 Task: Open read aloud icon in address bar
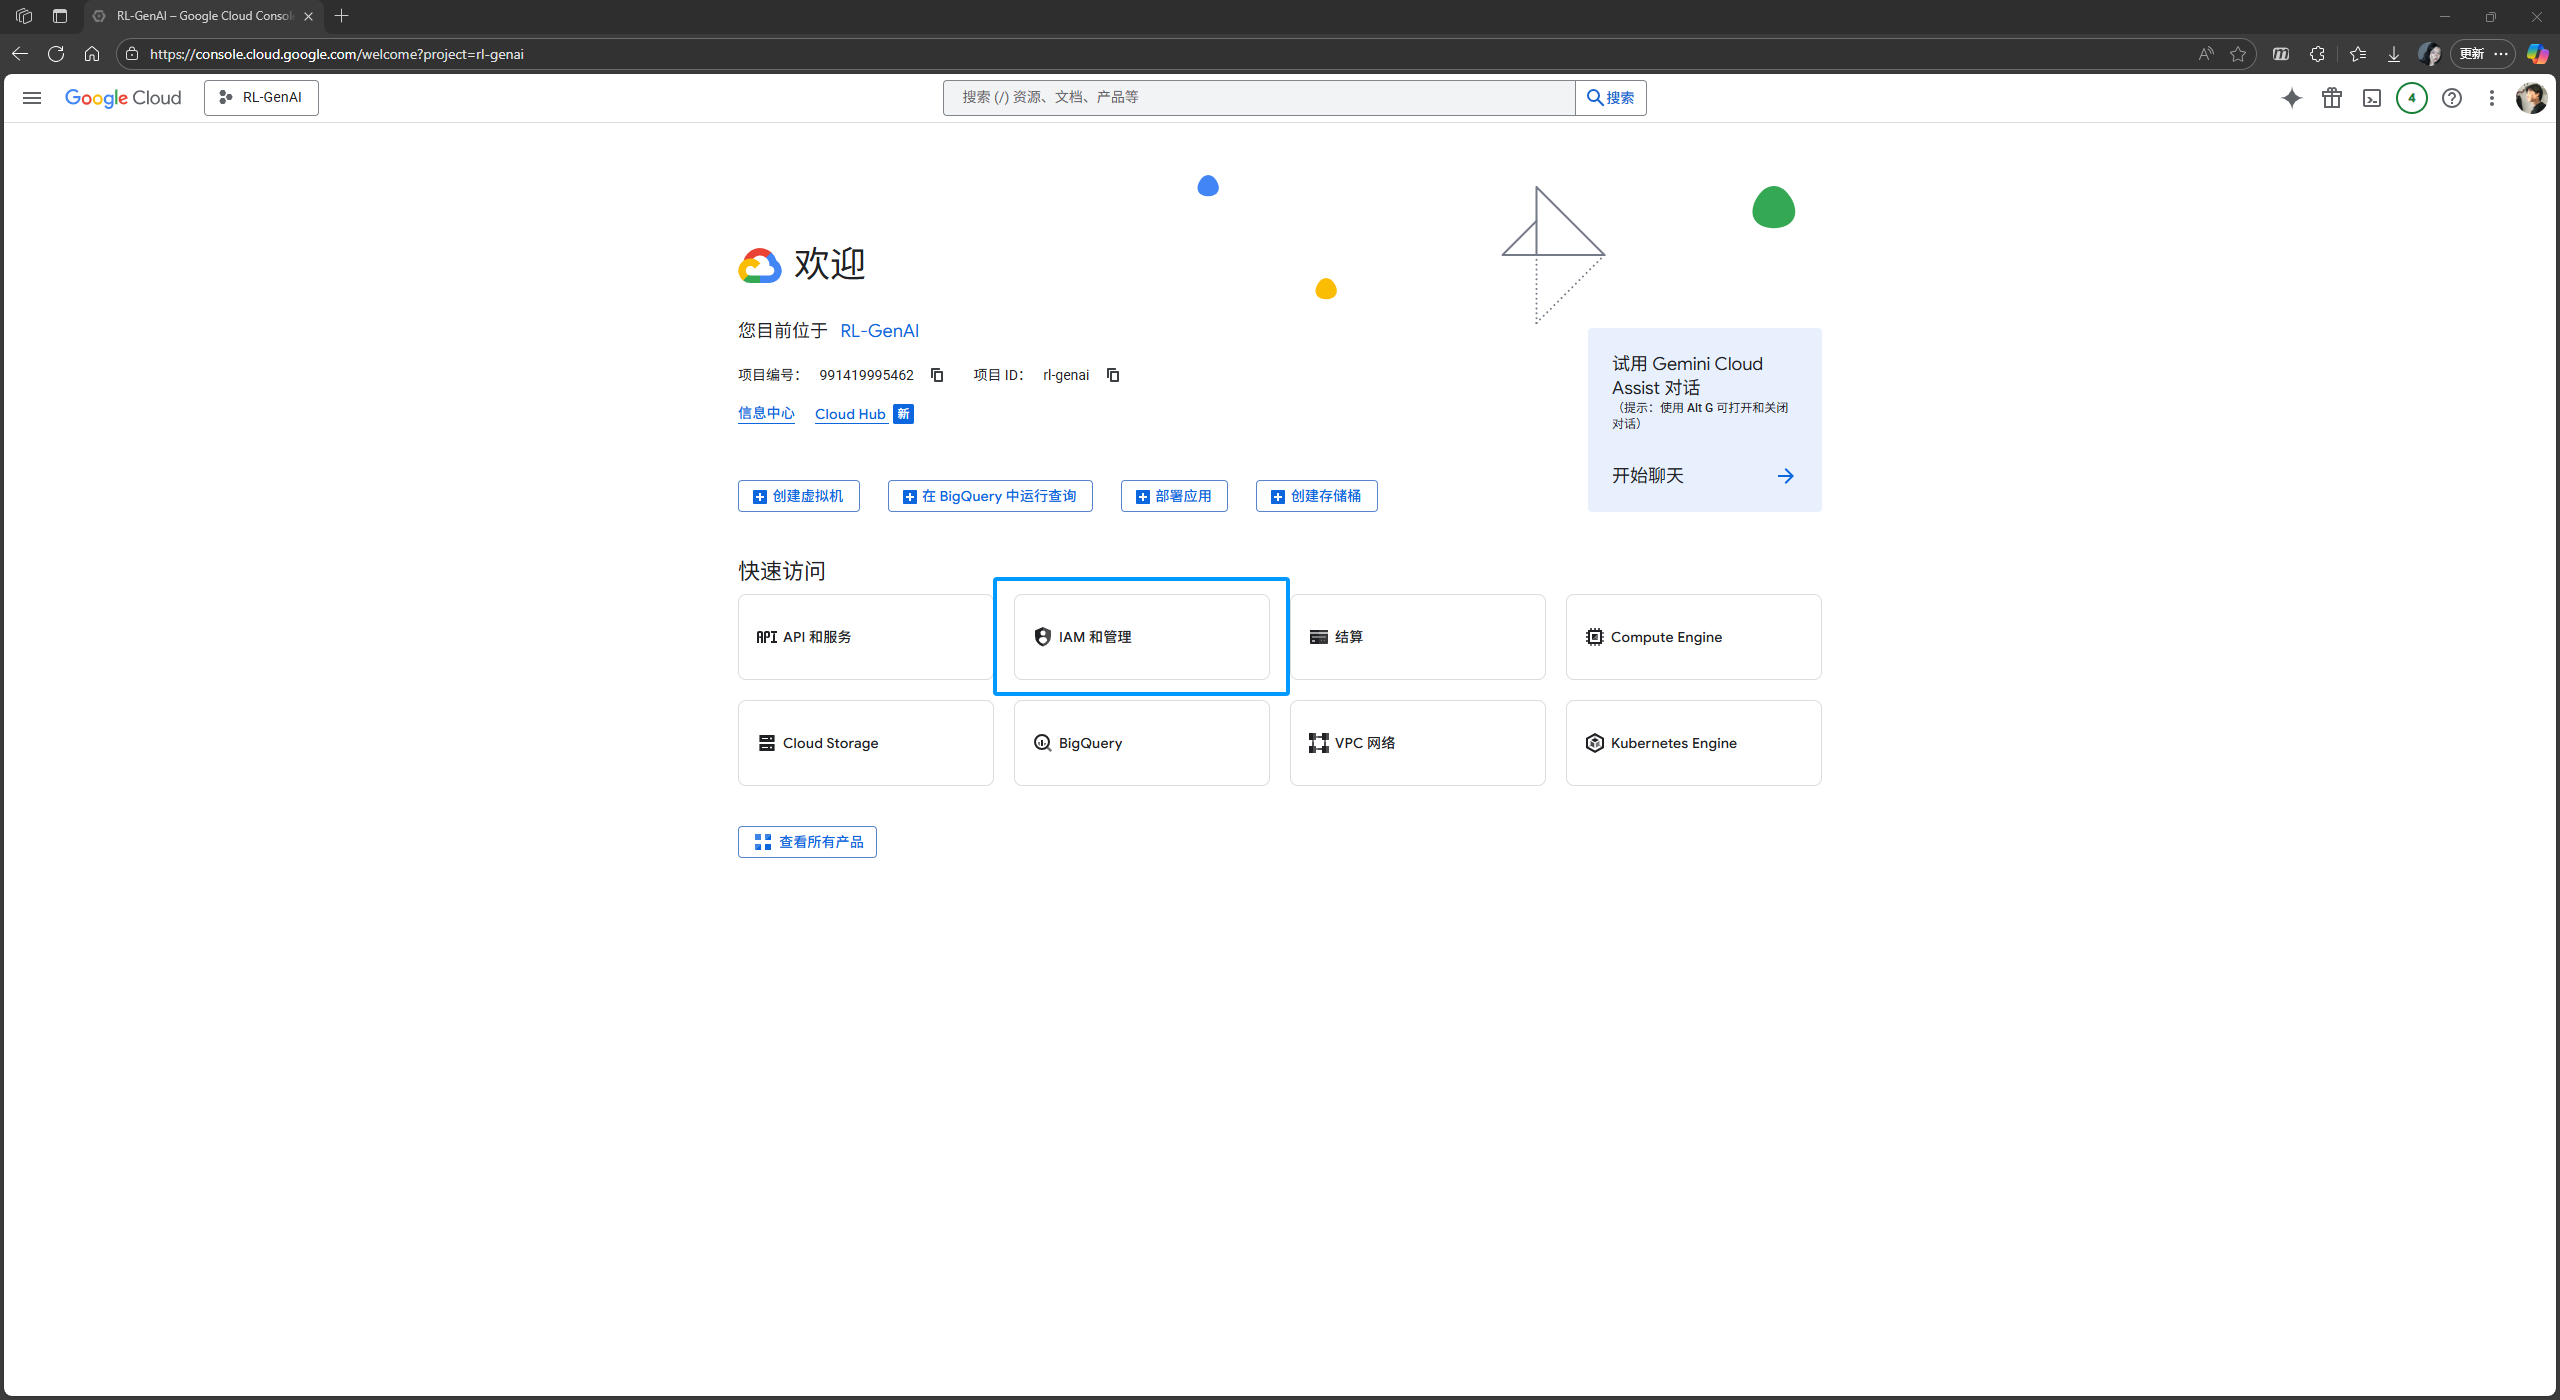point(2206,54)
